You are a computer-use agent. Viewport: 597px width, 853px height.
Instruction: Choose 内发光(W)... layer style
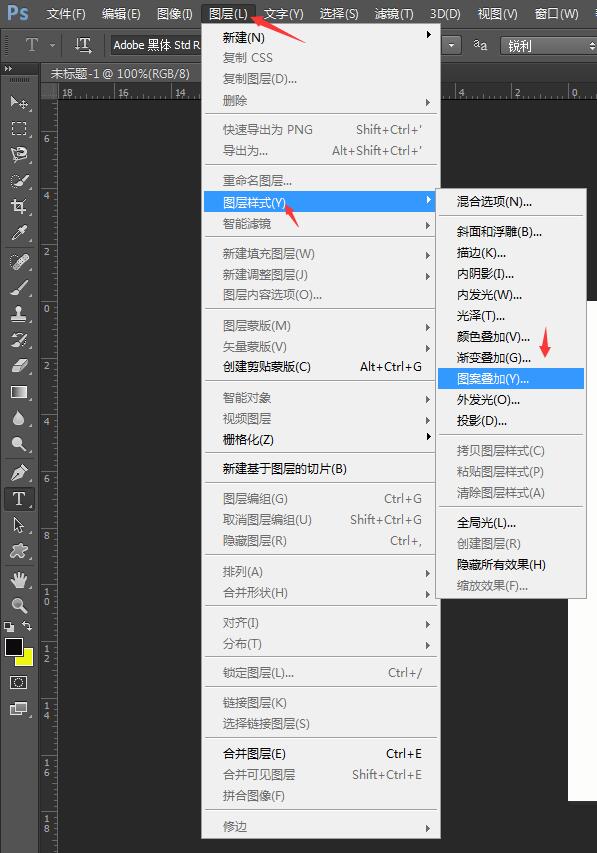click(x=510, y=295)
